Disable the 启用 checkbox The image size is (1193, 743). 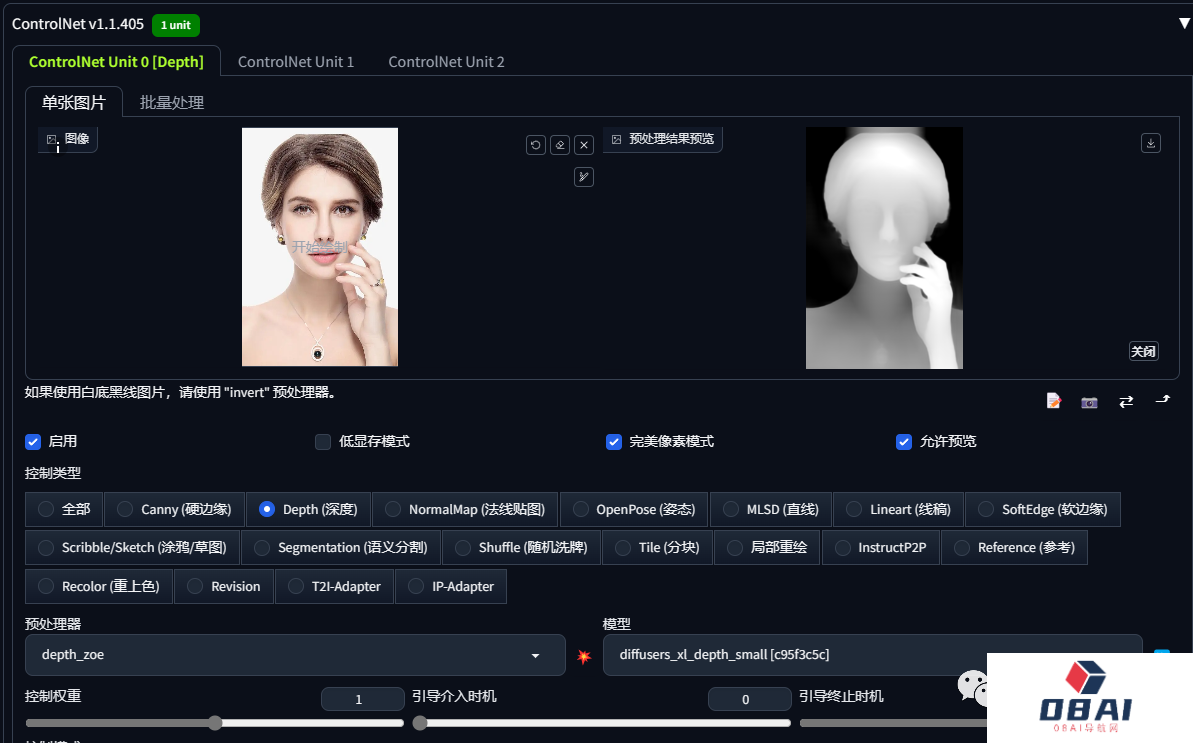click(x=33, y=441)
